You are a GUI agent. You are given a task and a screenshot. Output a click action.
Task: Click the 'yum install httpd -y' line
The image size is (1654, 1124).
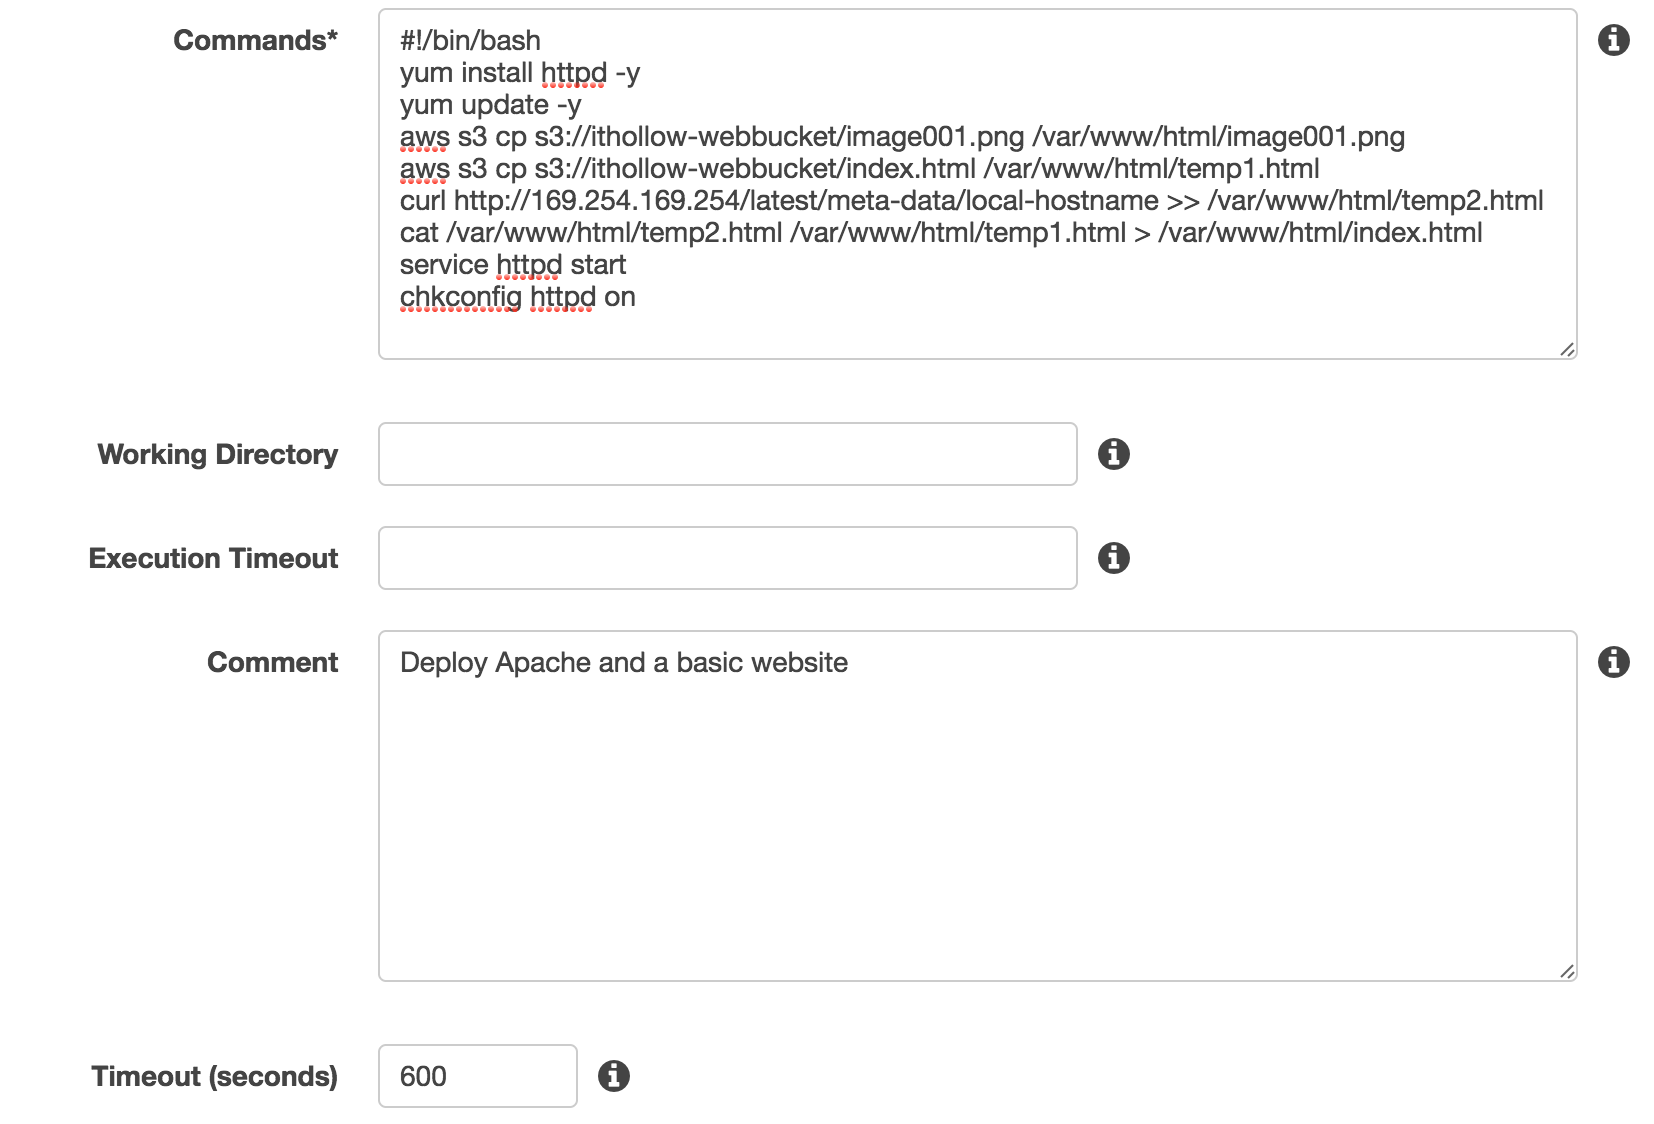coord(519,72)
